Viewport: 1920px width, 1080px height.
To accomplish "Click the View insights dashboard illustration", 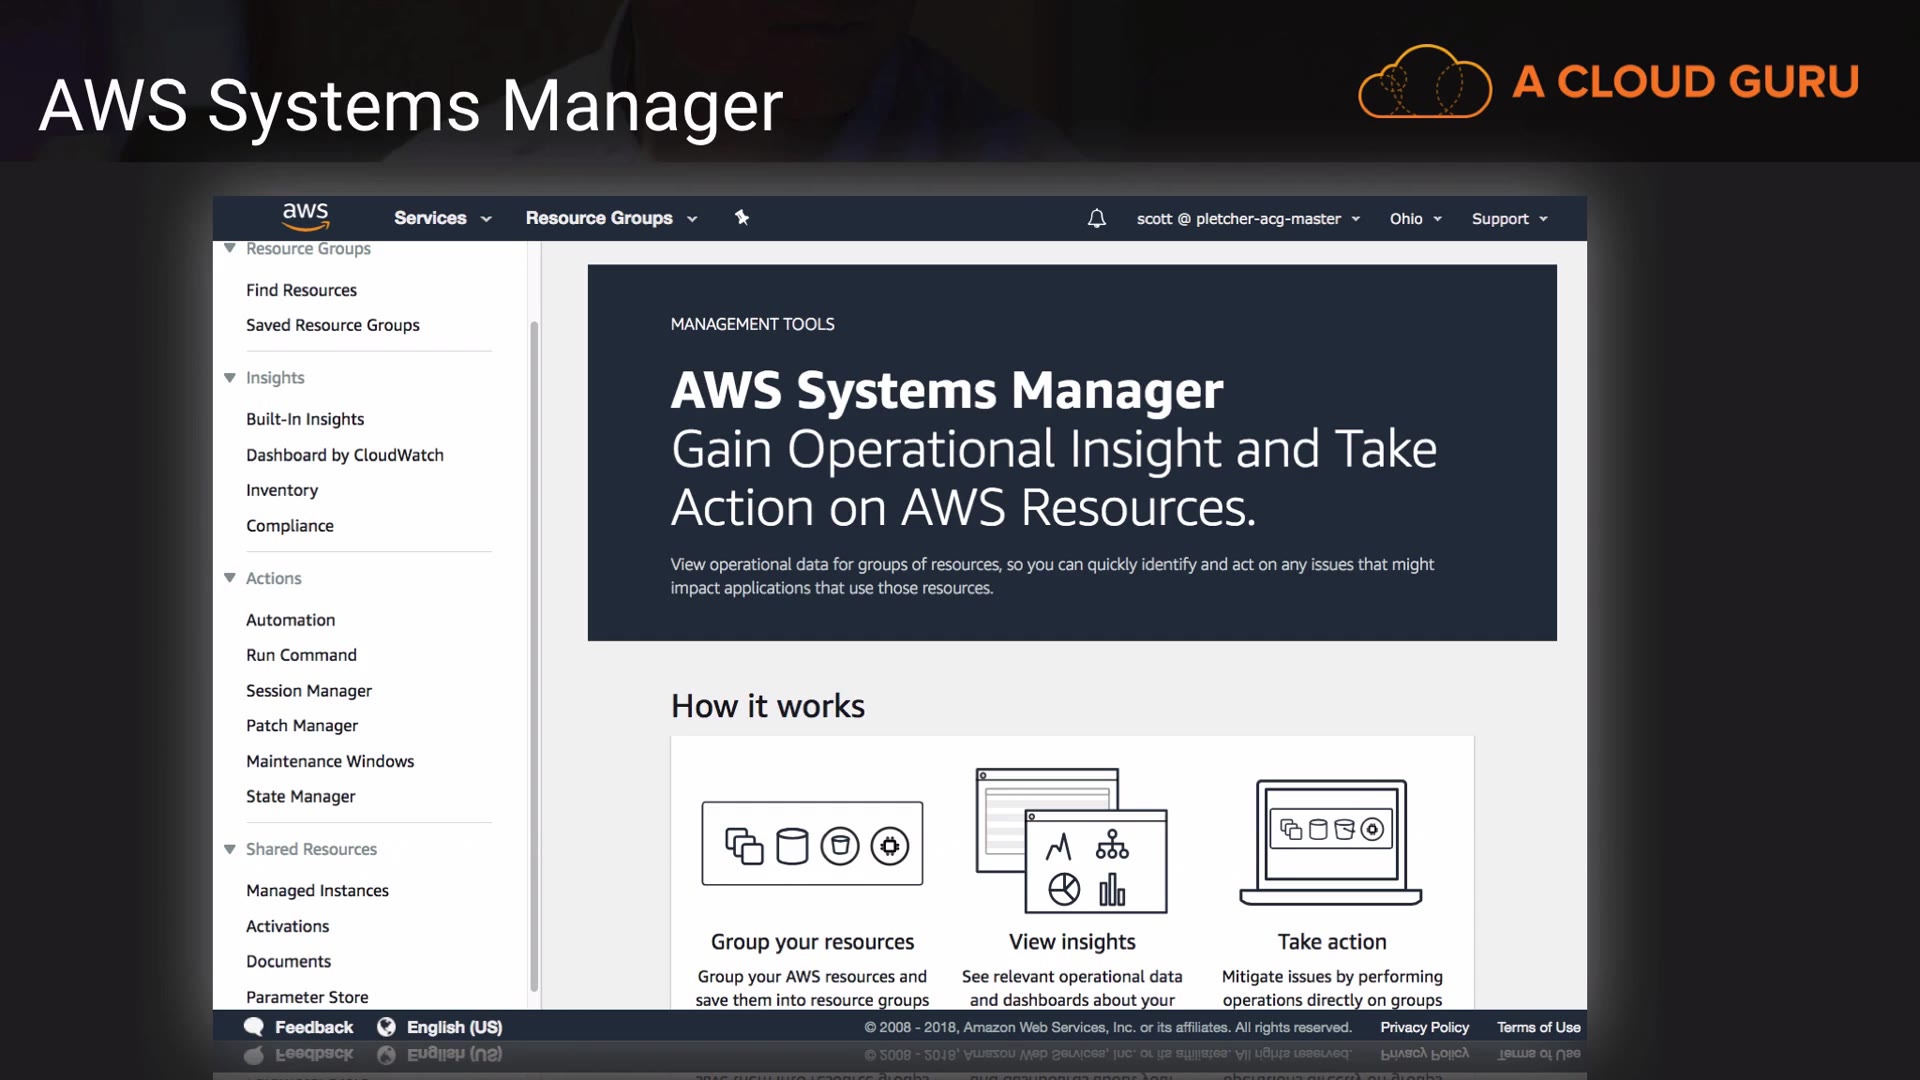I will (1072, 840).
